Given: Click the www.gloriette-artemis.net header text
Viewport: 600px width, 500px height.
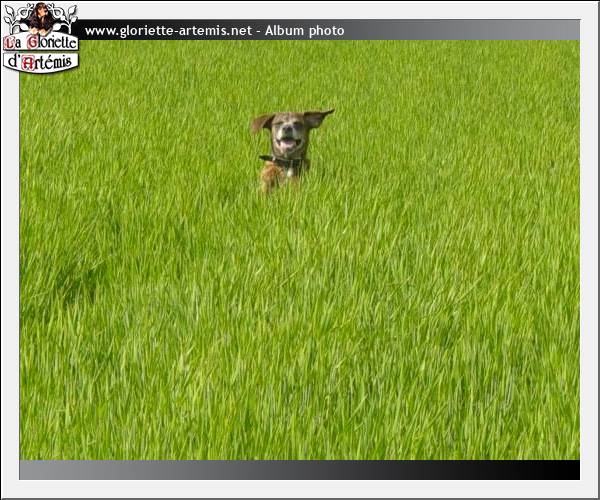Looking at the screenshot, I should tap(168, 31).
